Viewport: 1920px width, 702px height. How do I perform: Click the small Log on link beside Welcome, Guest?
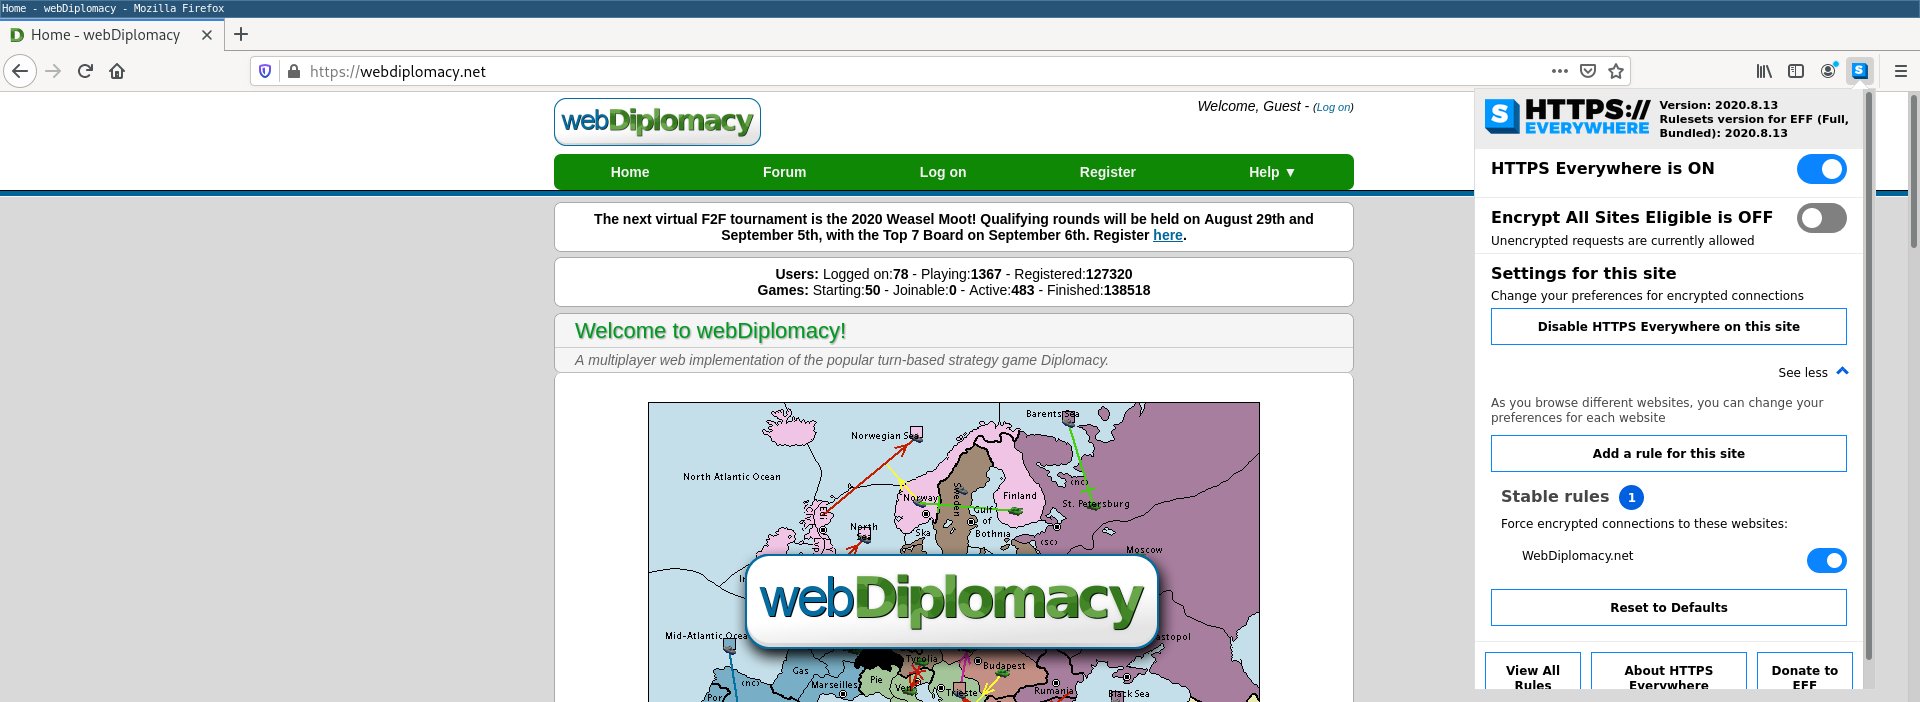1333,107
